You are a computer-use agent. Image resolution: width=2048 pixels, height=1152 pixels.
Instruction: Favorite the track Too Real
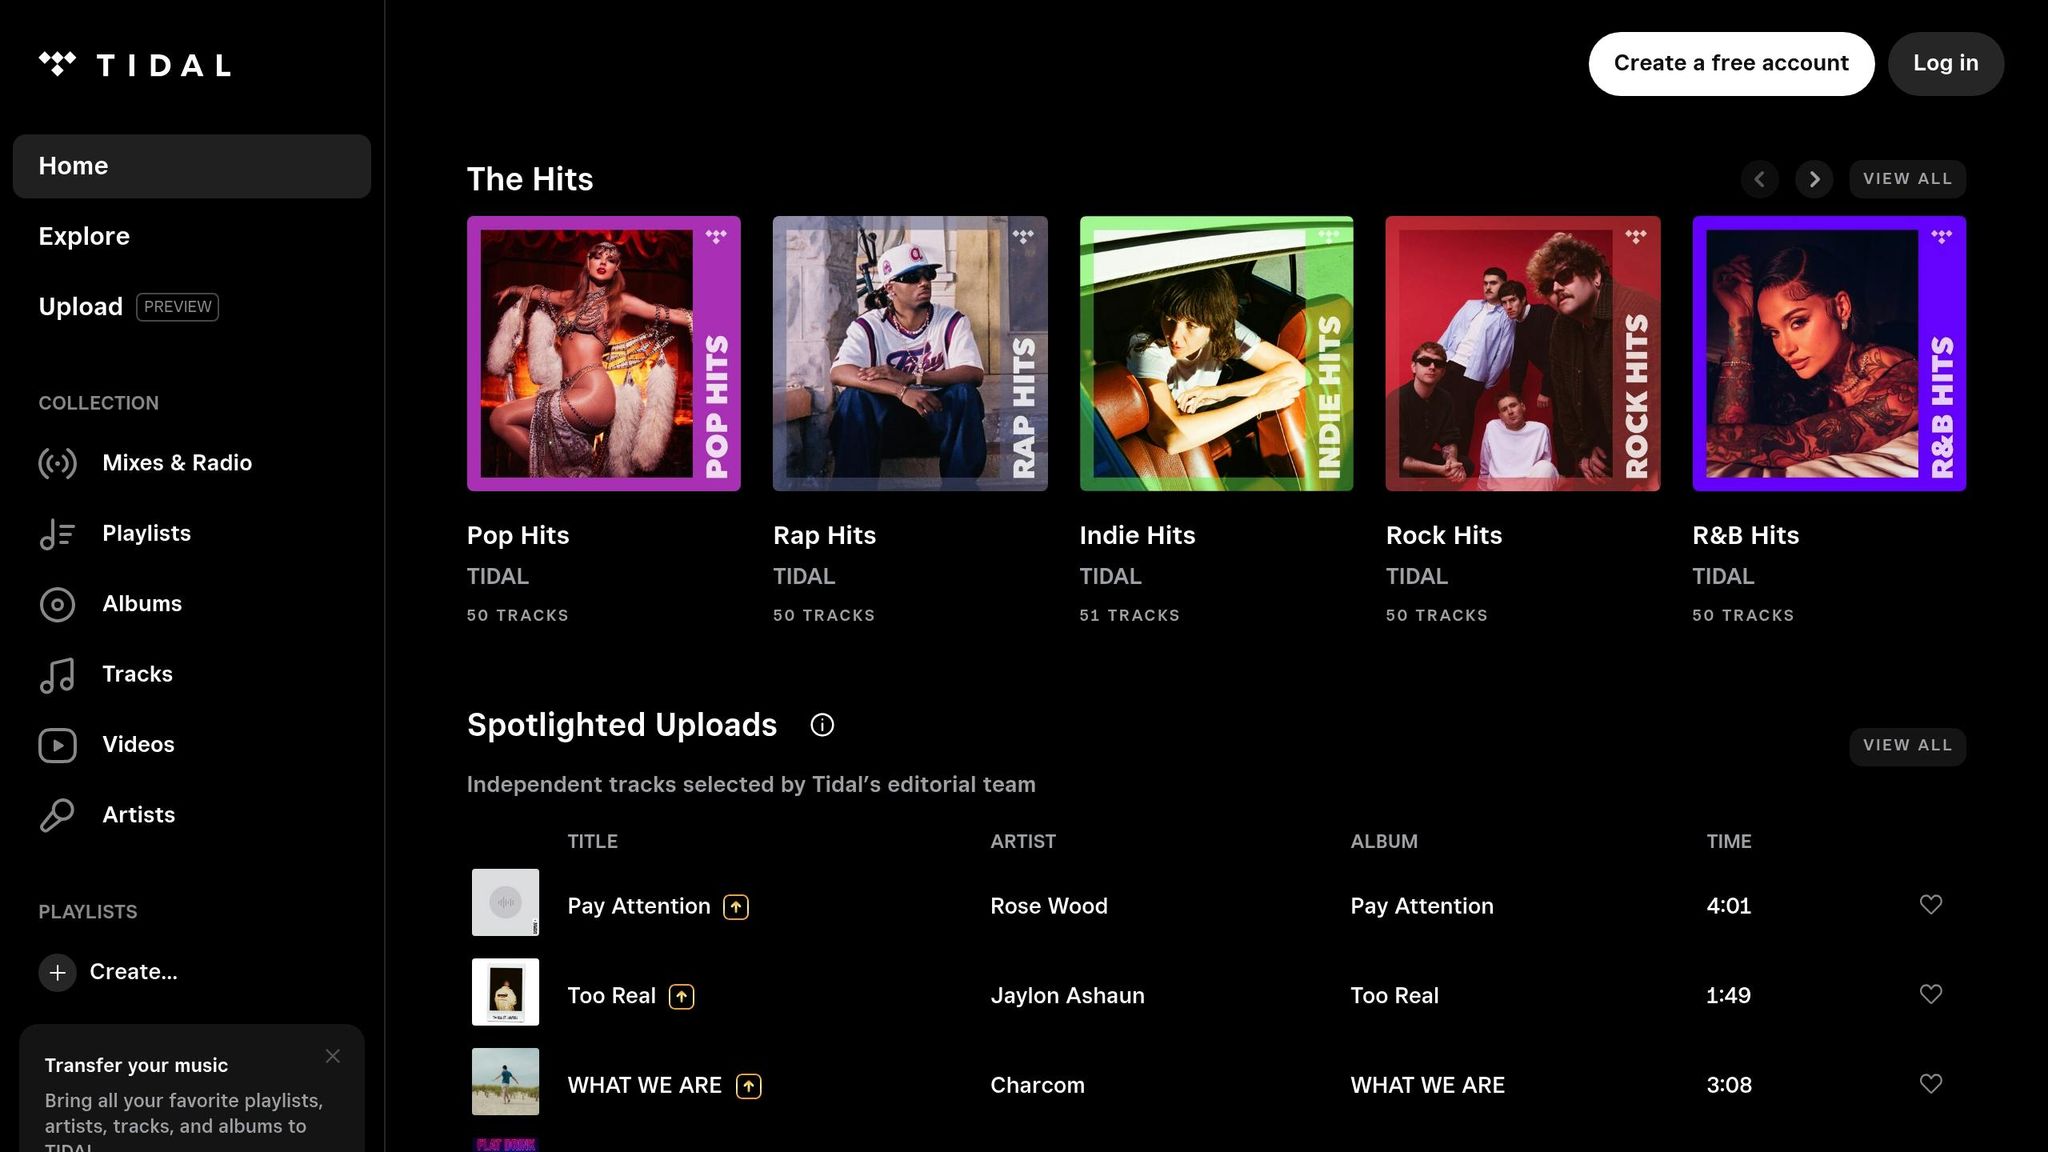coord(1930,994)
